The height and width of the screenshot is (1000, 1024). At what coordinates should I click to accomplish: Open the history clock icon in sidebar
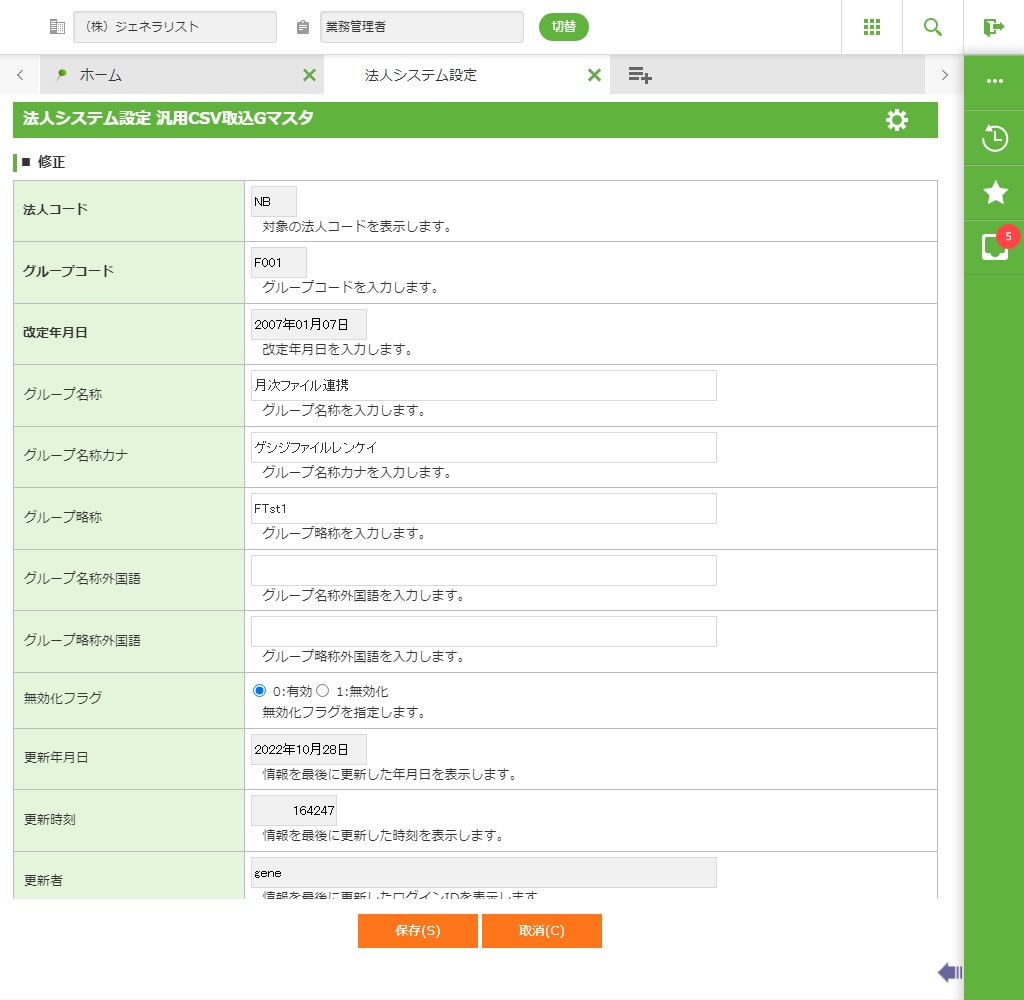(994, 138)
